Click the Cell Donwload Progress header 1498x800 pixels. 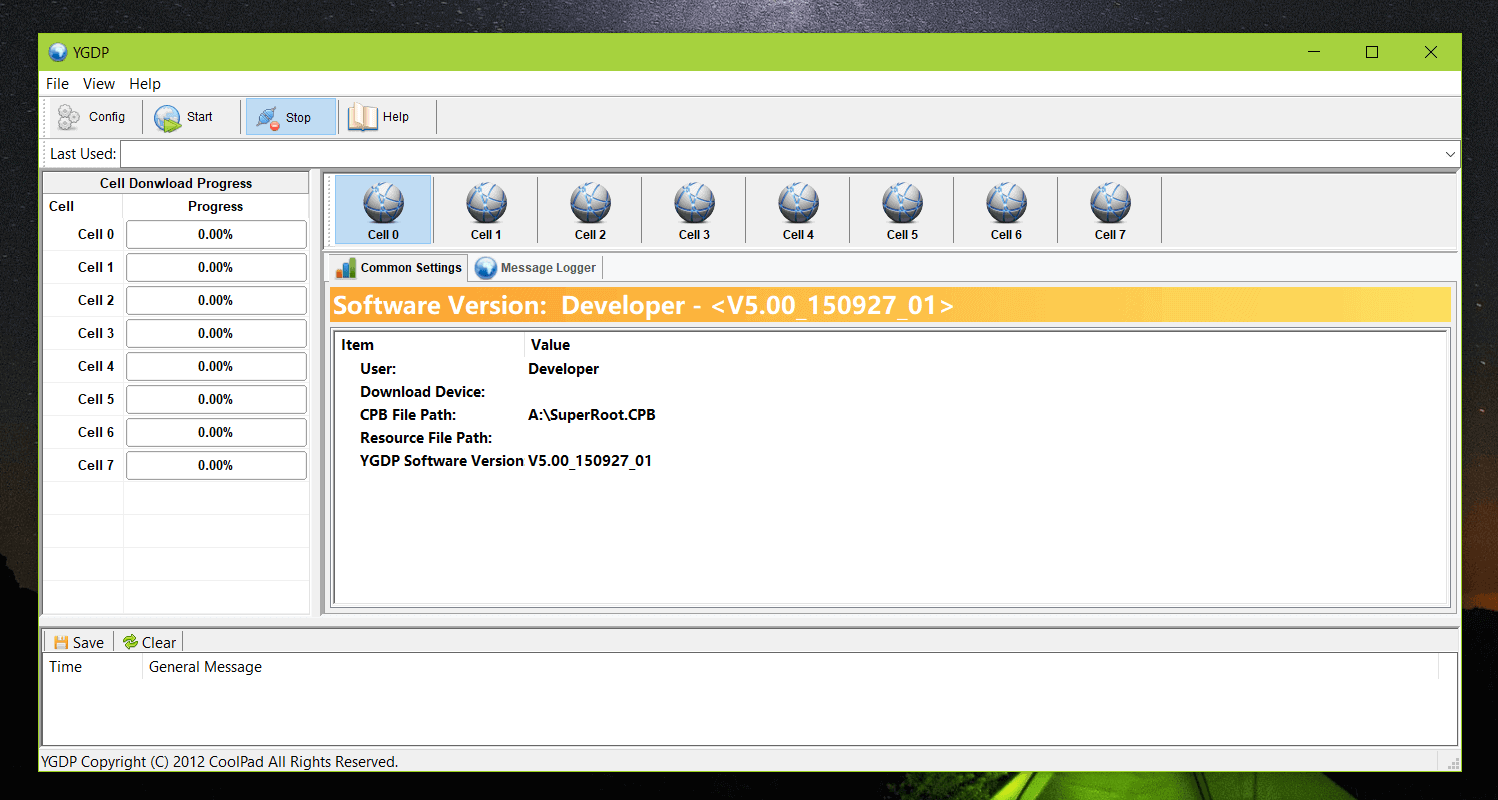(x=176, y=183)
